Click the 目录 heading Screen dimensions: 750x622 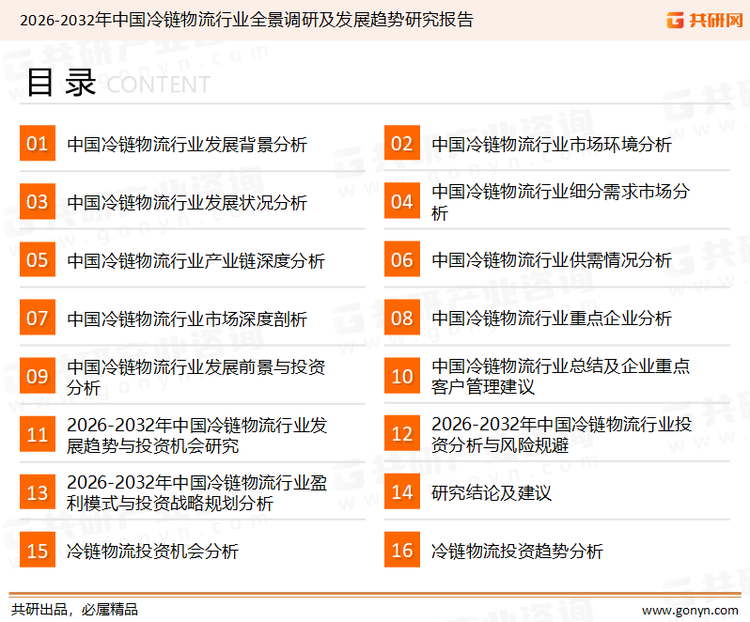point(61,83)
